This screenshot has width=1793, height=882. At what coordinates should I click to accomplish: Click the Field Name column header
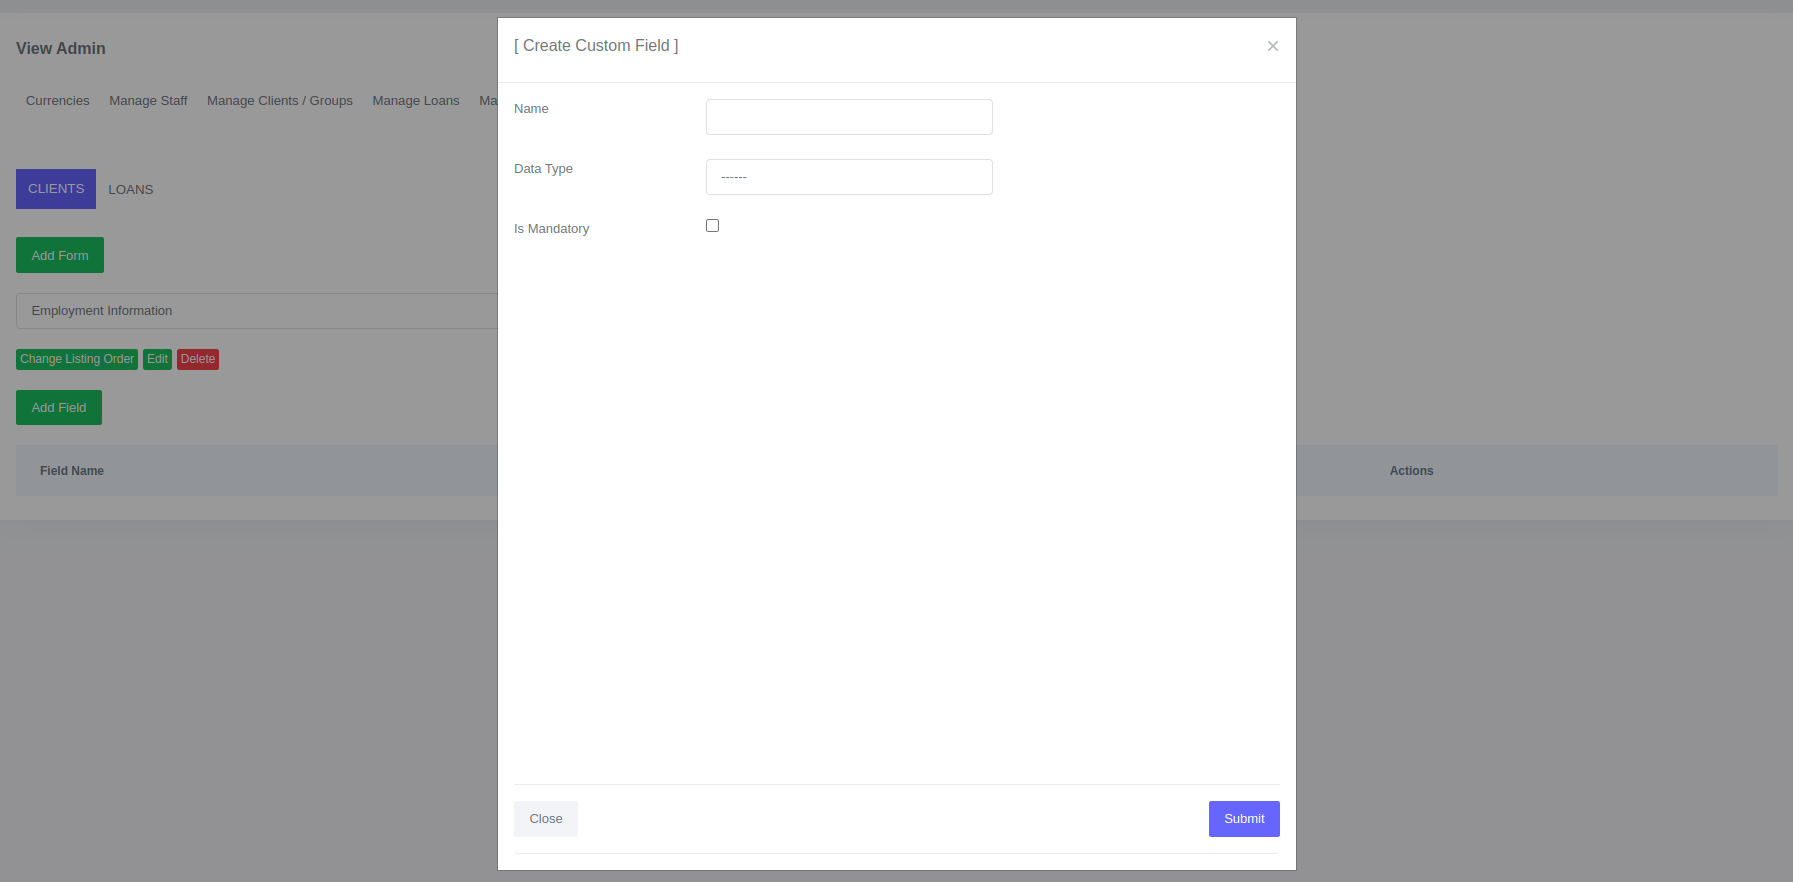72,471
